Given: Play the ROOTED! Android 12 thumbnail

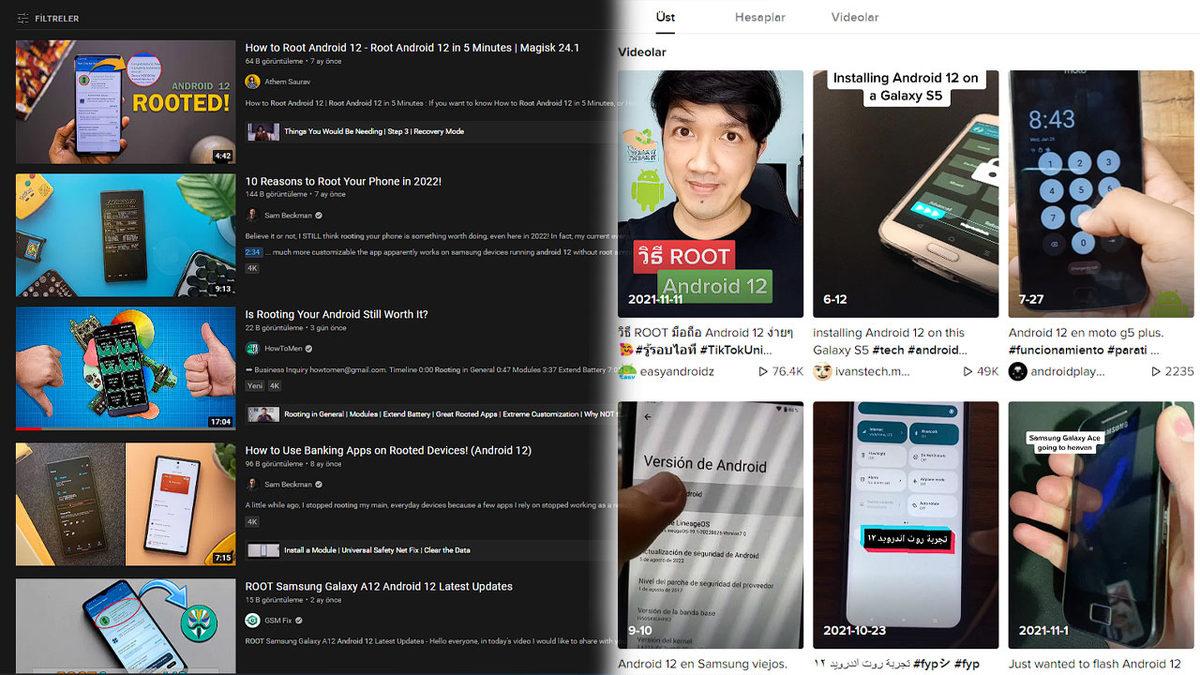Looking at the screenshot, I should 125,101.
